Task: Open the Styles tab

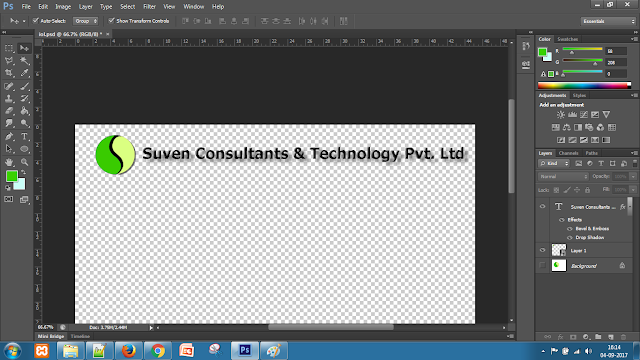Action: [x=579, y=96]
